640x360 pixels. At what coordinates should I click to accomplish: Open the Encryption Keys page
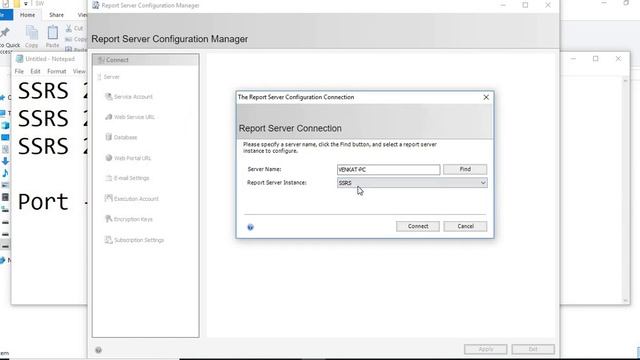(133, 219)
